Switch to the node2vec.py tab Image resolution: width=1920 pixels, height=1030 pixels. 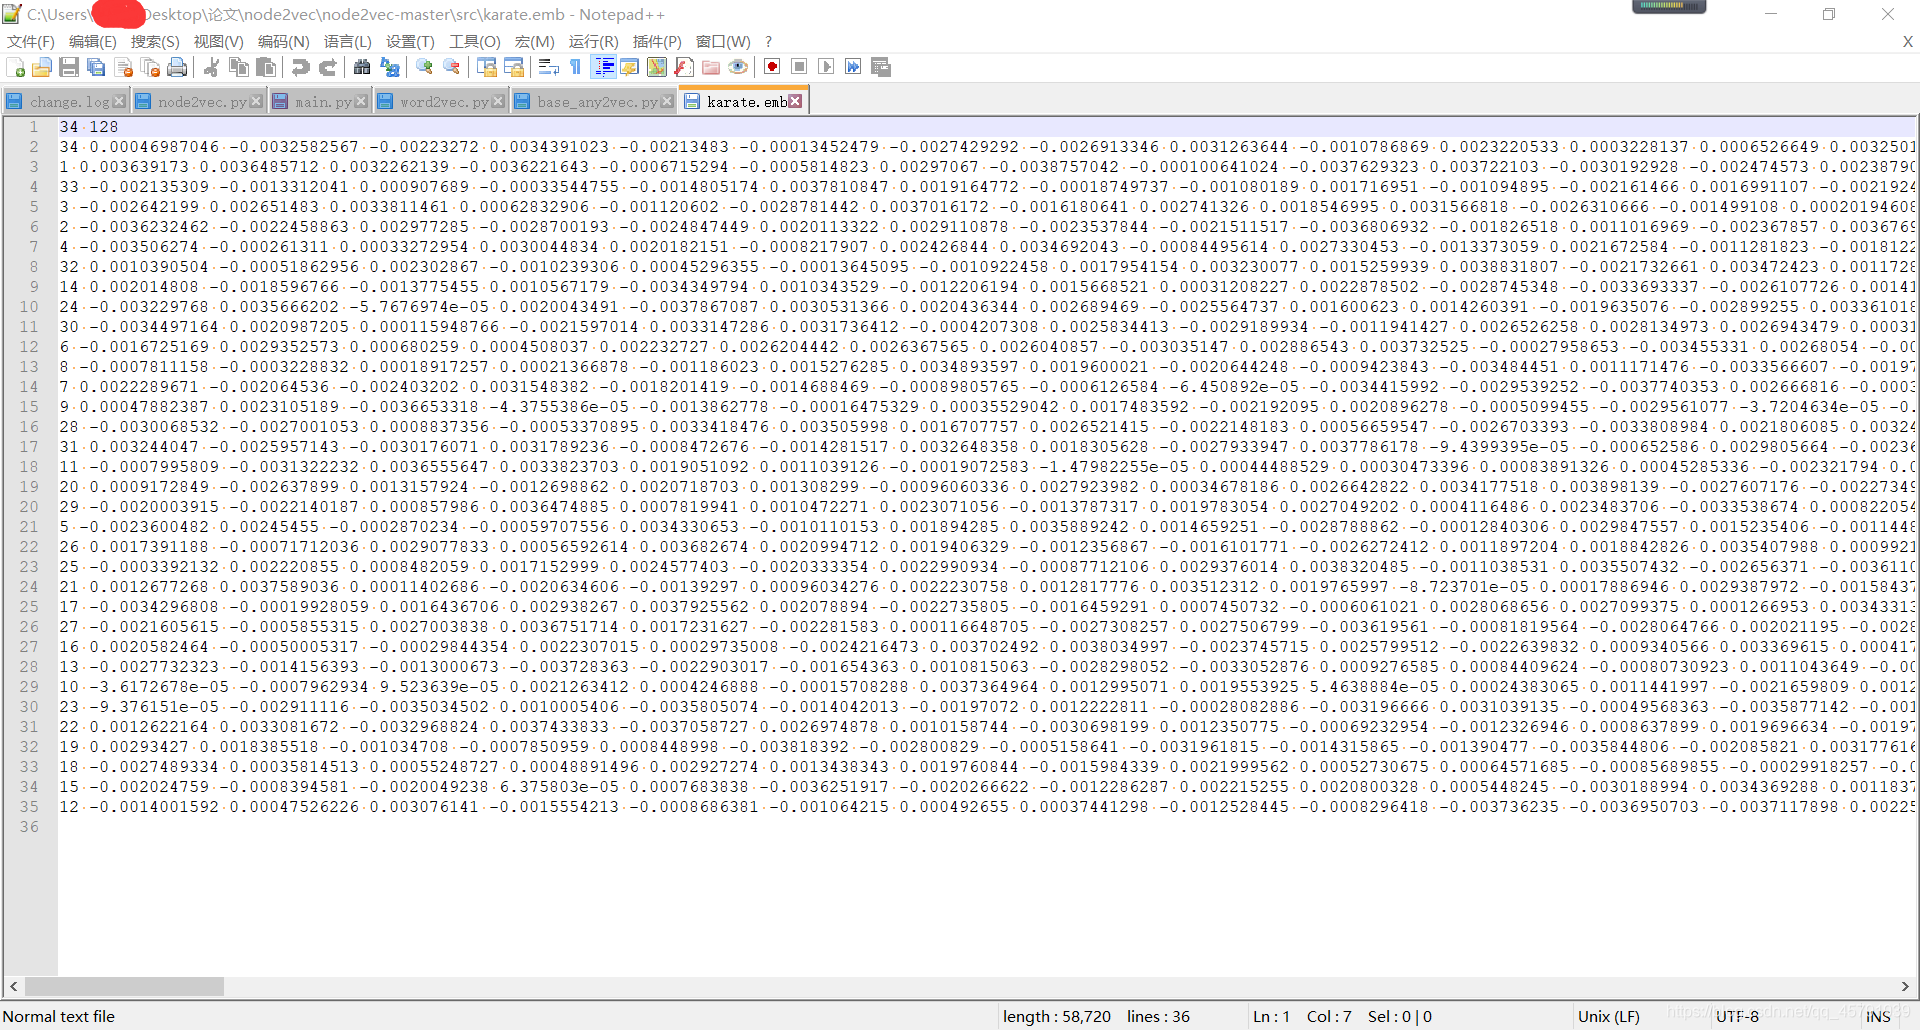click(x=202, y=102)
